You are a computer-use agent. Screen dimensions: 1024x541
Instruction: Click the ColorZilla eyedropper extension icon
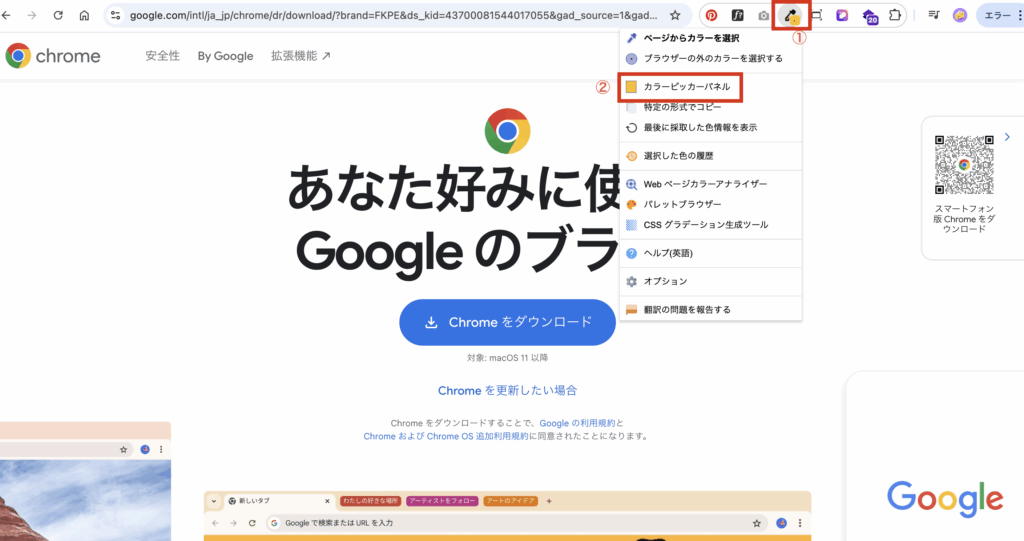pos(790,16)
